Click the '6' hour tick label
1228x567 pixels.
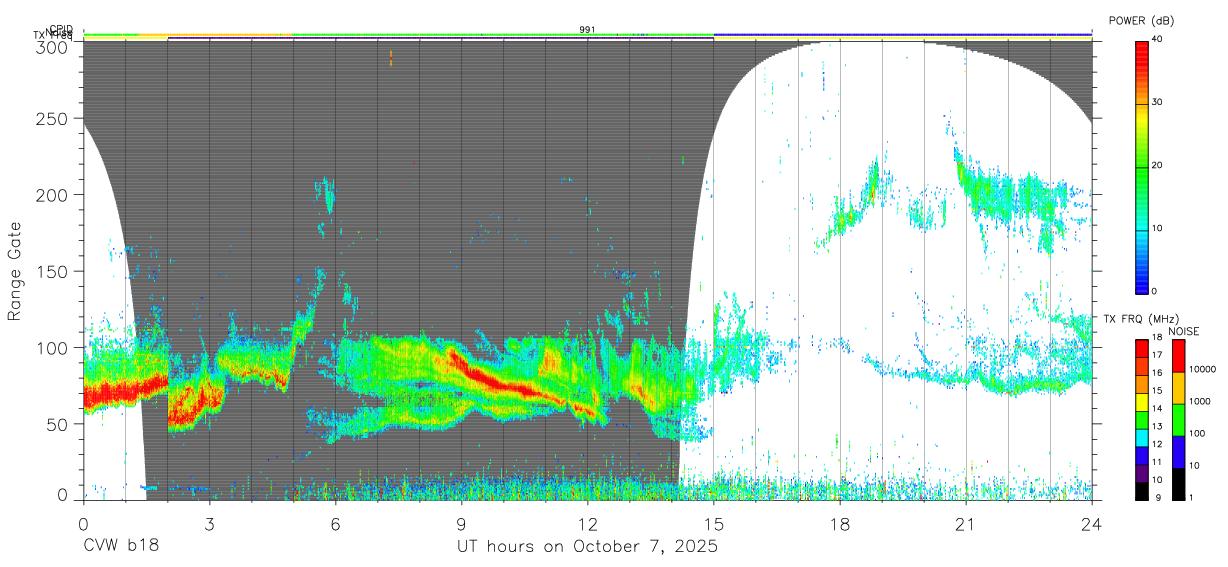335,524
